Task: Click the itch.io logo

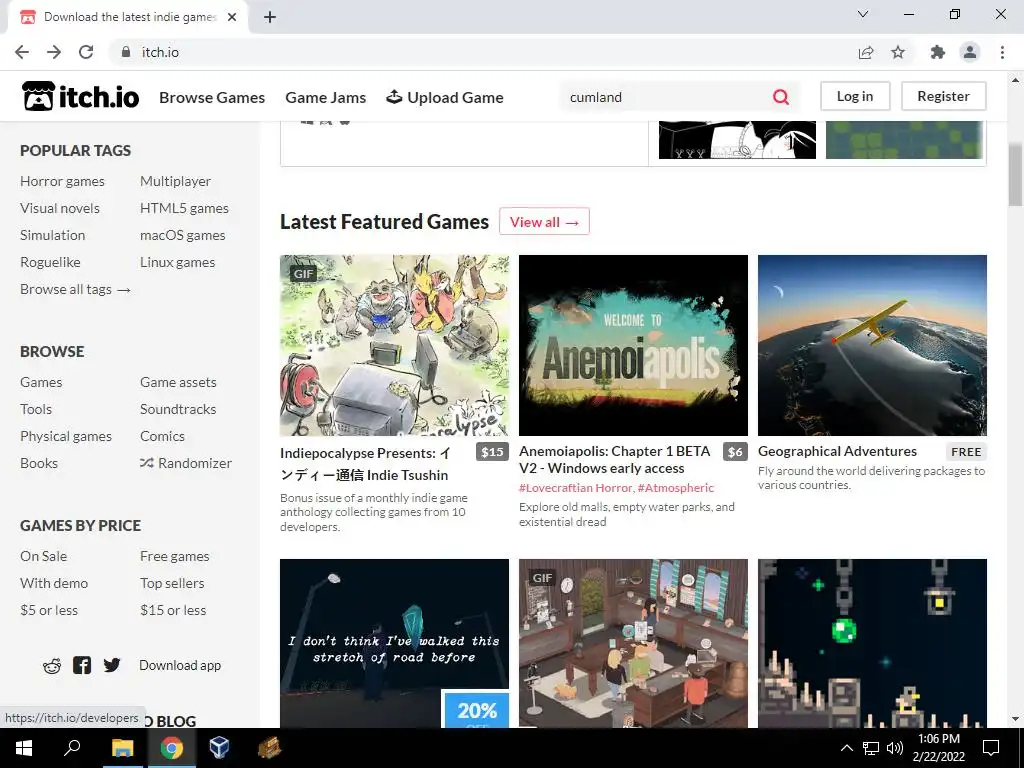Action: coord(80,97)
